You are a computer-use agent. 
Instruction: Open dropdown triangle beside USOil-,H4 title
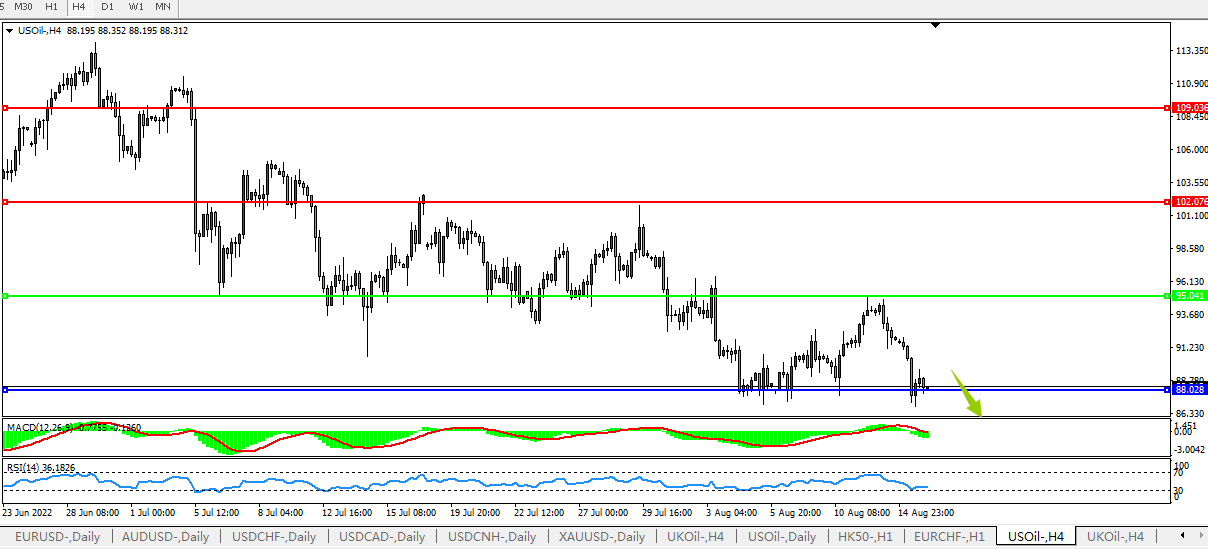pos(10,31)
